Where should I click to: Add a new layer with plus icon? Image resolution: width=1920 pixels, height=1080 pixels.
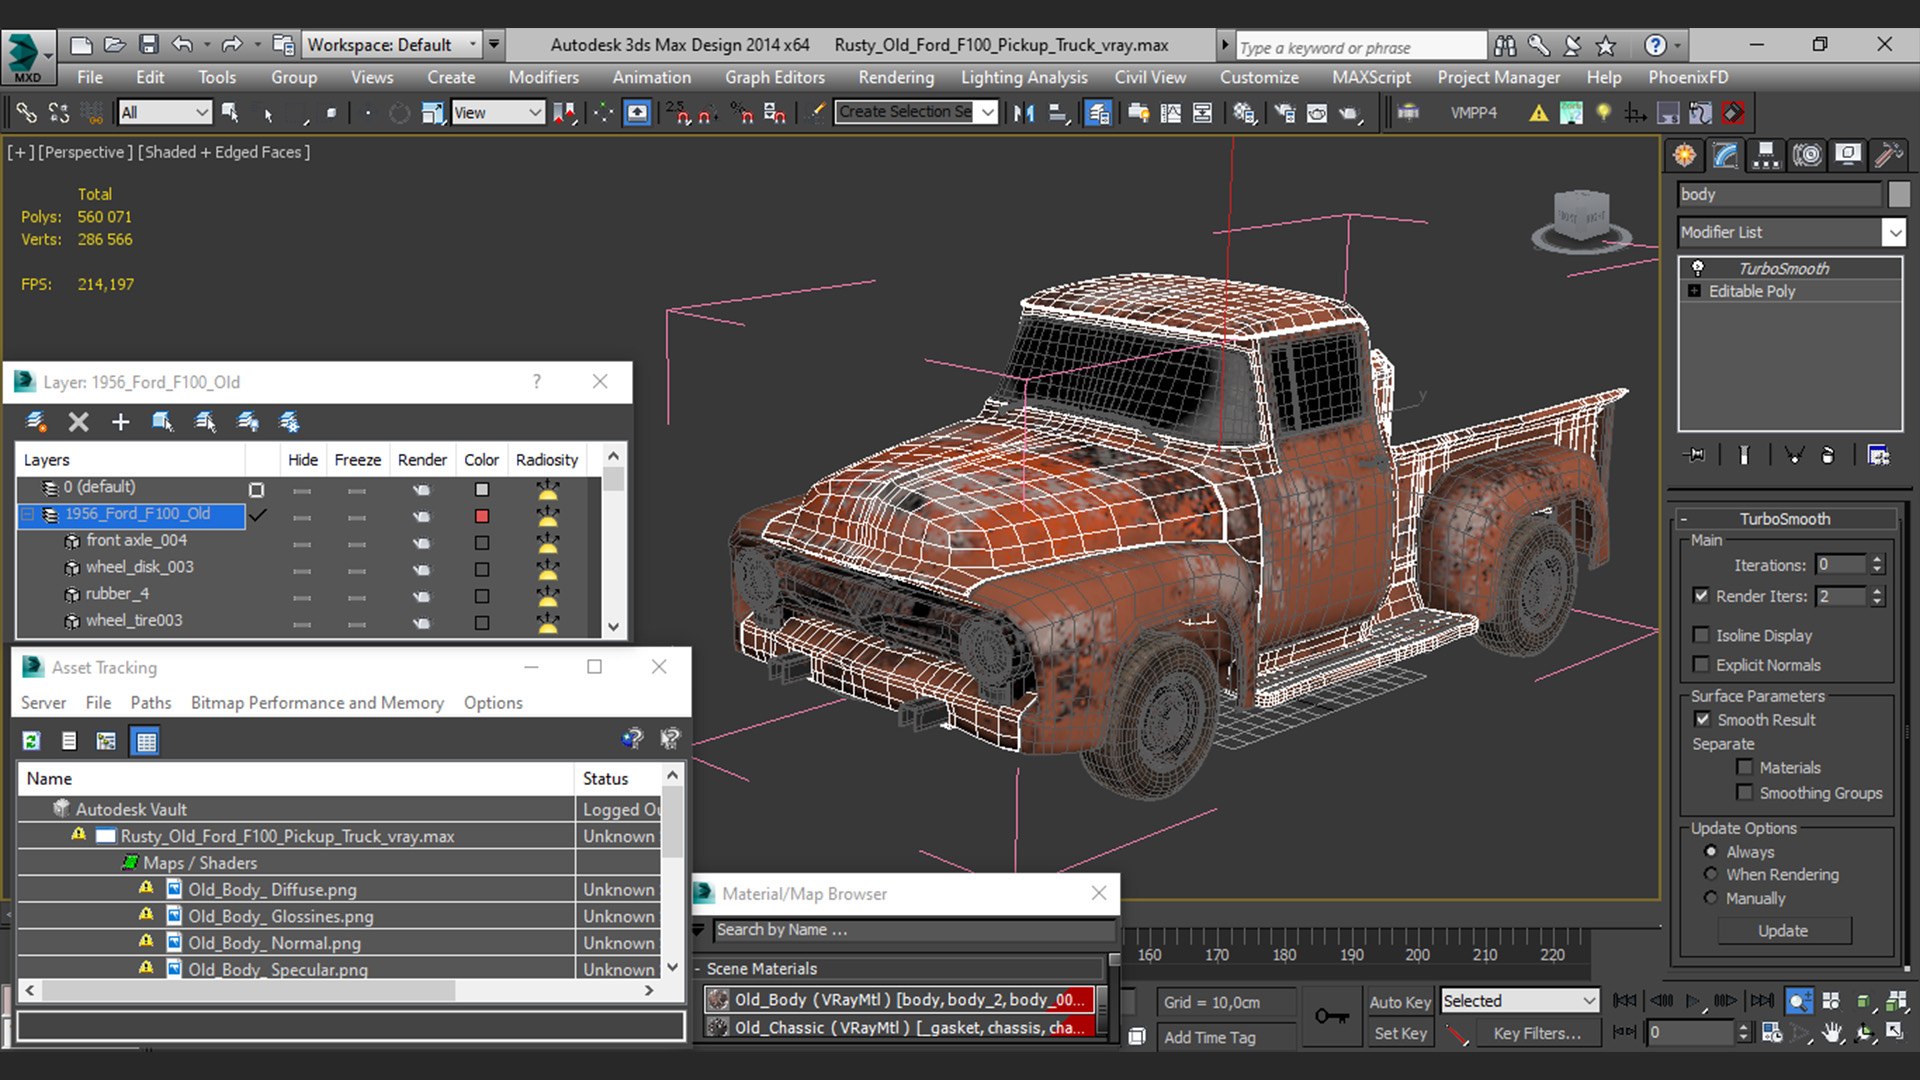point(120,422)
